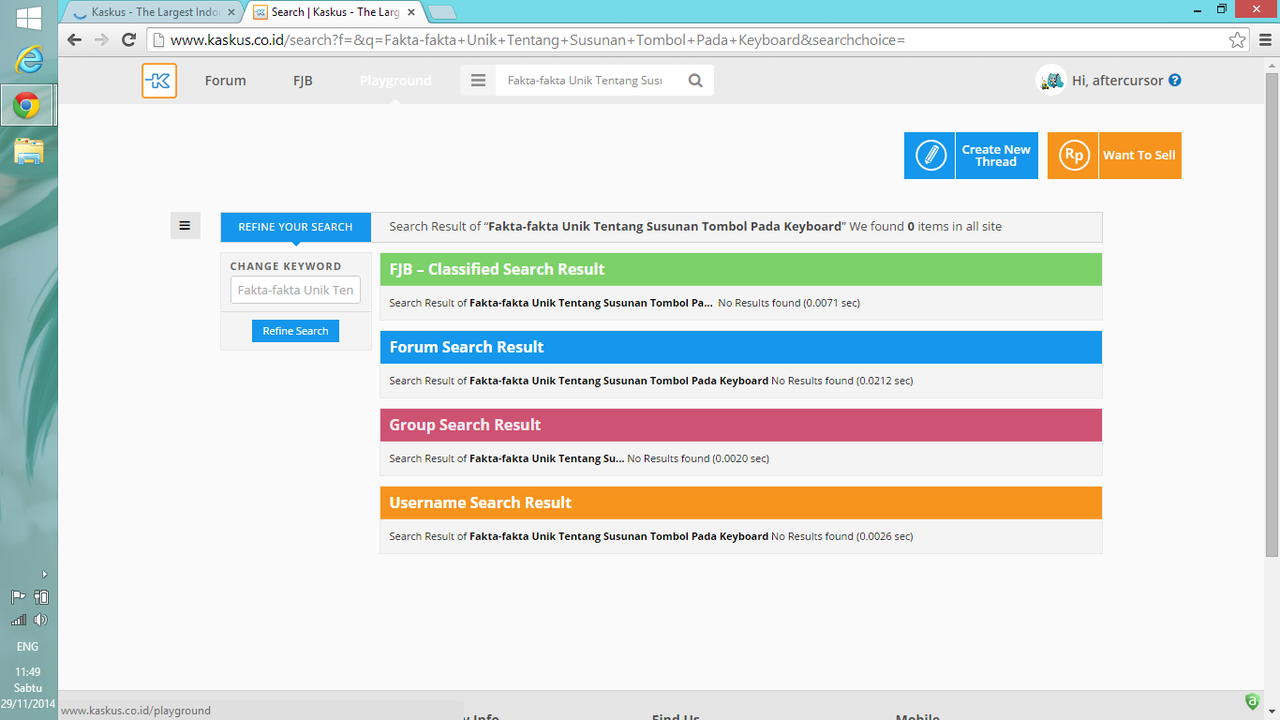The image size is (1280, 720).
Task: Show hidden tray icons arrow
Action: pos(44,574)
